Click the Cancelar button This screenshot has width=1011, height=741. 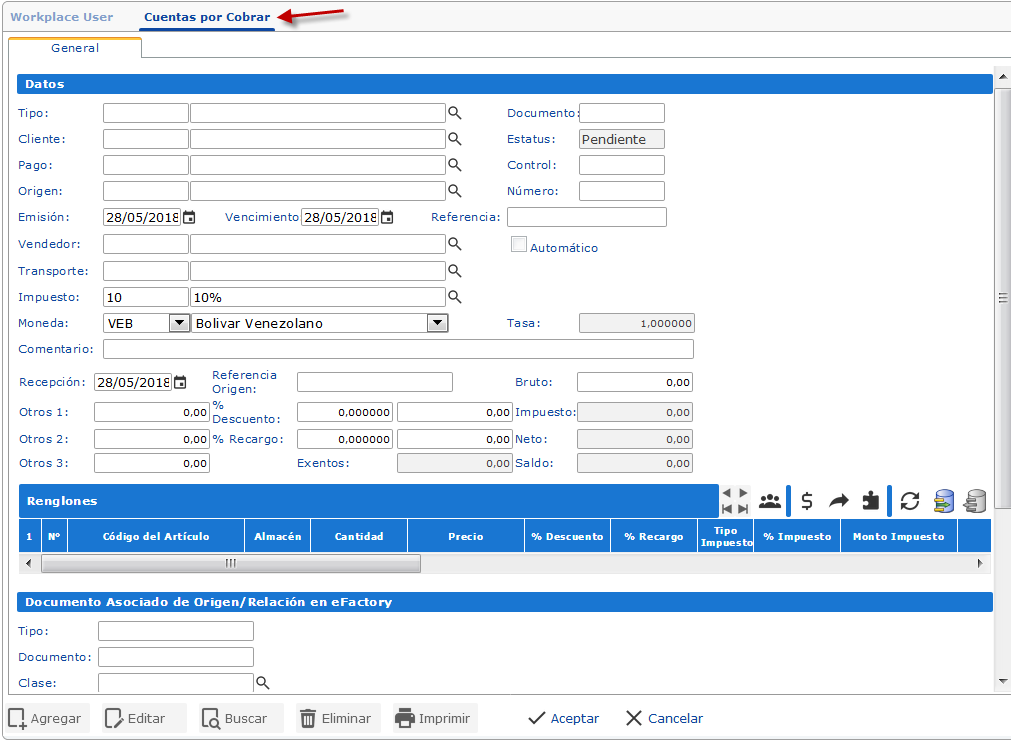click(x=664, y=718)
